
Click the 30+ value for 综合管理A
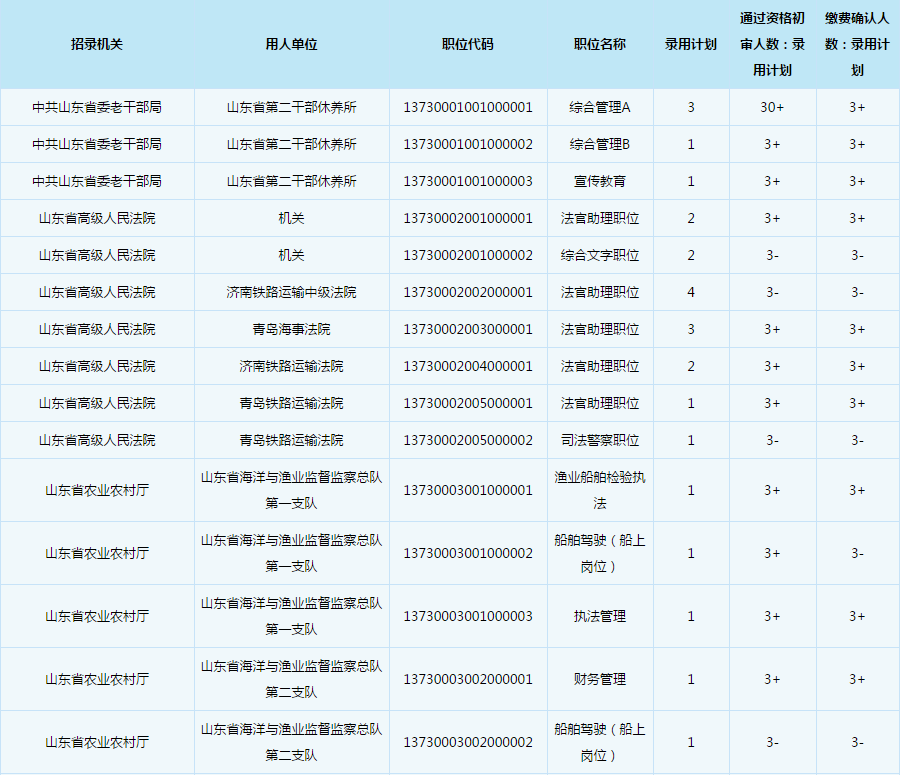(x=772, y=107)
